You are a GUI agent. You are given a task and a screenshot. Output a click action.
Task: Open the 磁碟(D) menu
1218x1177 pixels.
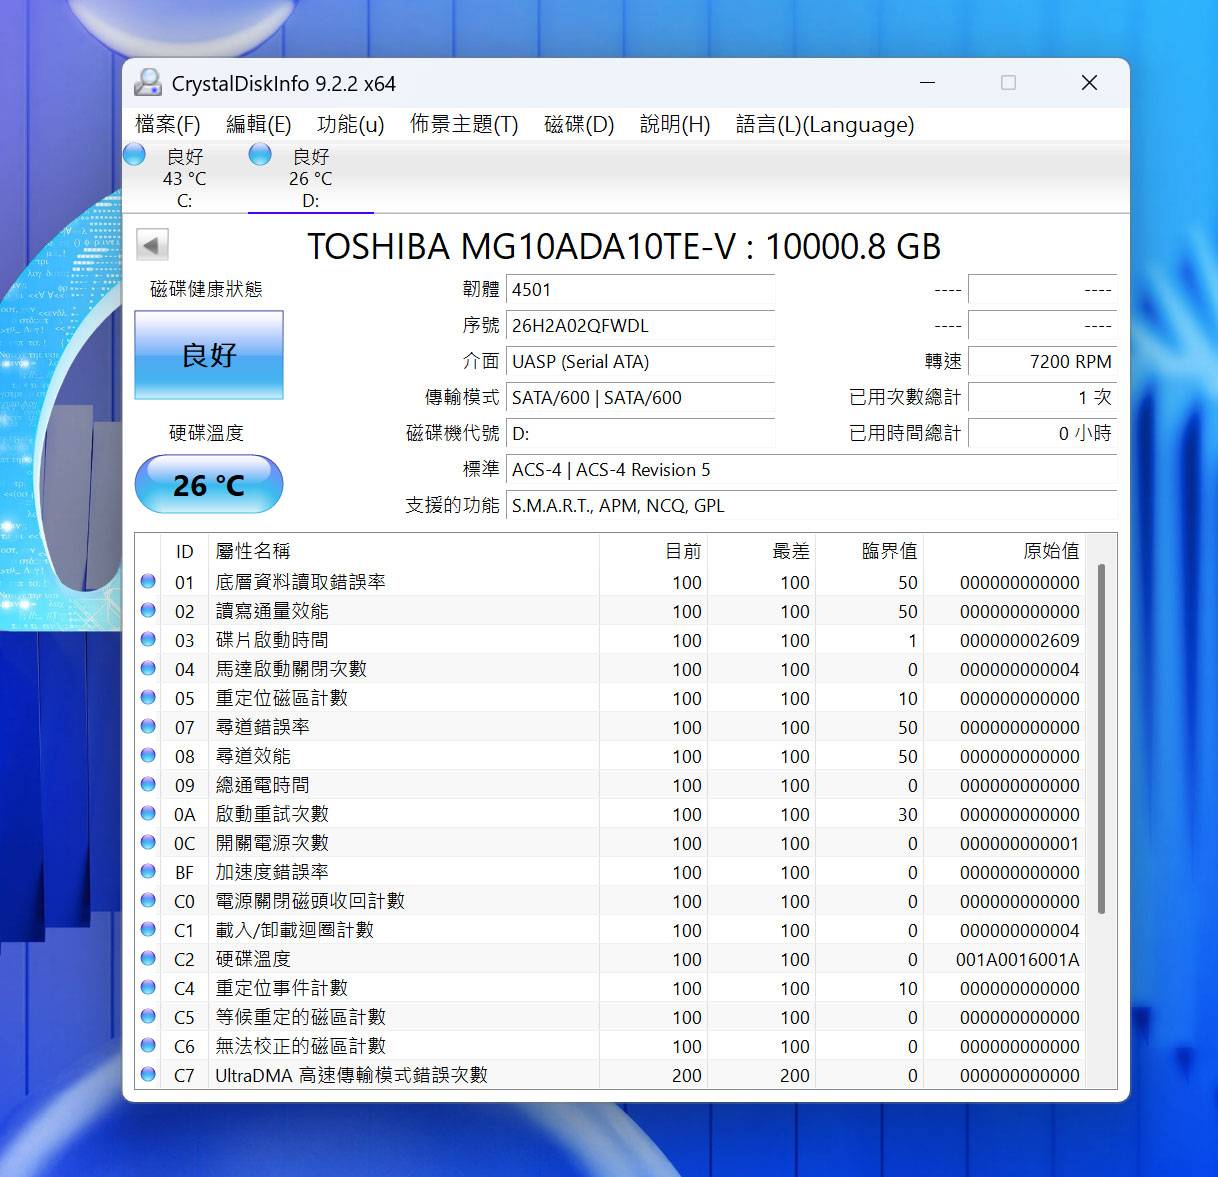(579, 124)
